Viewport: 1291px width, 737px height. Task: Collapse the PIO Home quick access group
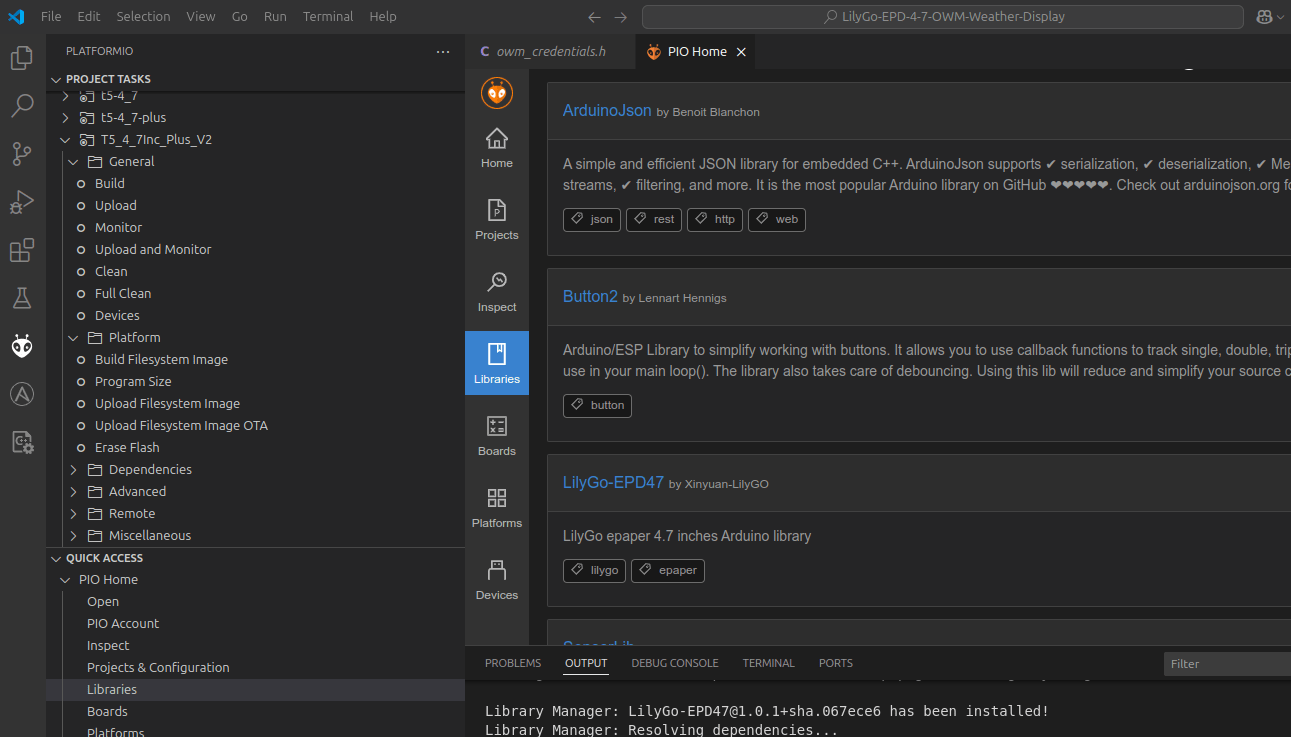[66, 580]
